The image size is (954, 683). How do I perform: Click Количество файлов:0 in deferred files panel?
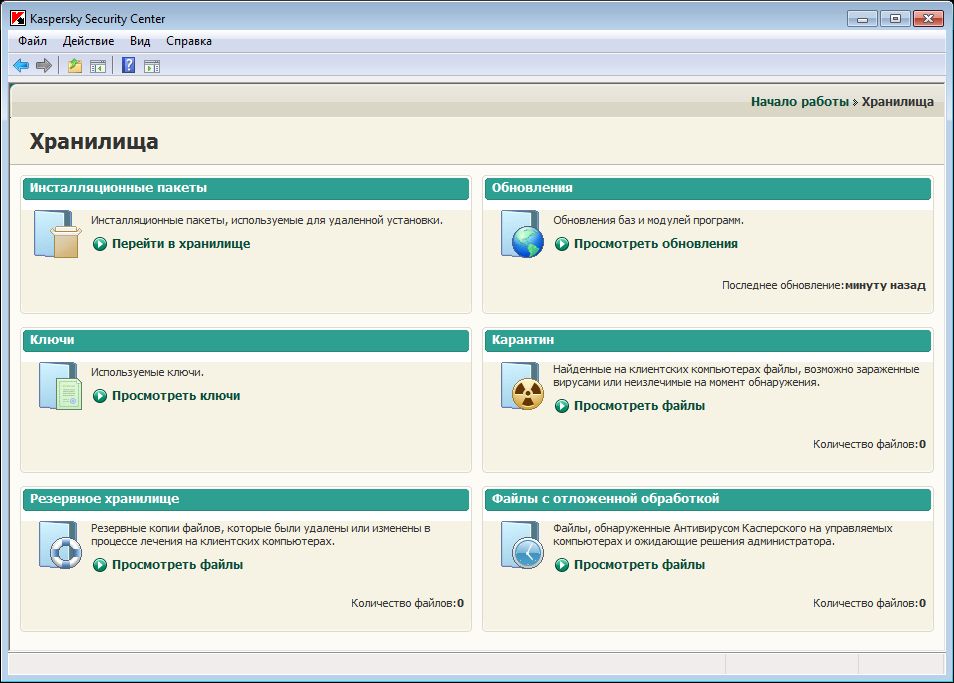(869, 603)
